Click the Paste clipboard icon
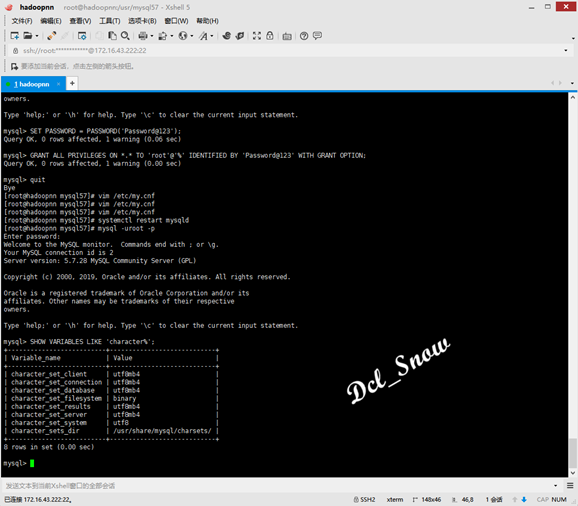Image resolution: width=578 pixels, height=506 pixels. point(112,36)
